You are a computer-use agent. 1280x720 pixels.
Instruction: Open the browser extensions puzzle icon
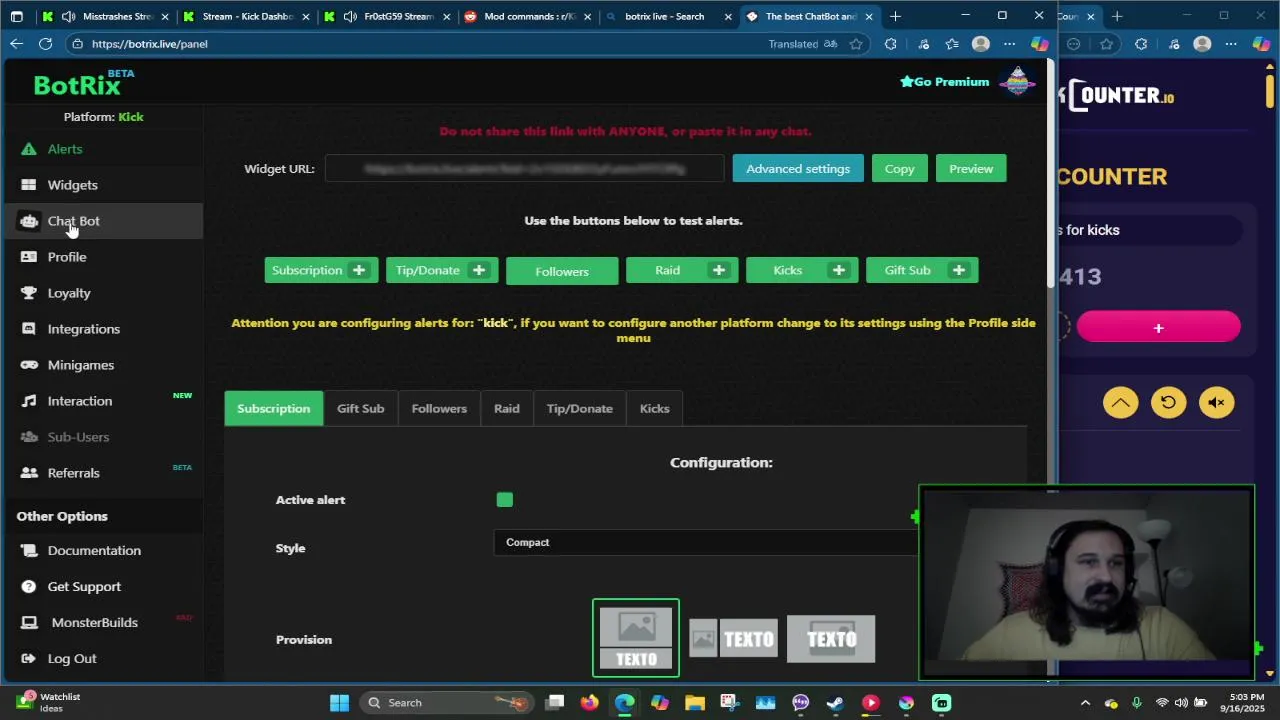pos(890,44)
